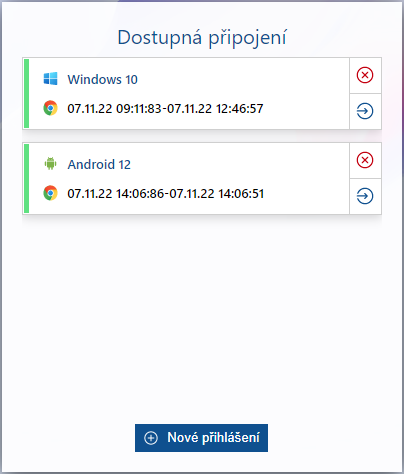The image size is (404, 474).
Task: Click blank space right of Android 12 label
Action: click(x=240, y=164)
